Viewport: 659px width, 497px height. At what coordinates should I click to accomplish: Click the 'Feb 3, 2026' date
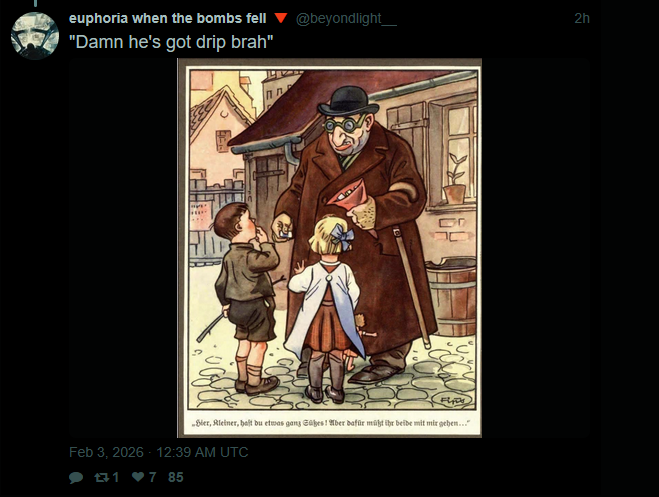click(x=106, y=452)
